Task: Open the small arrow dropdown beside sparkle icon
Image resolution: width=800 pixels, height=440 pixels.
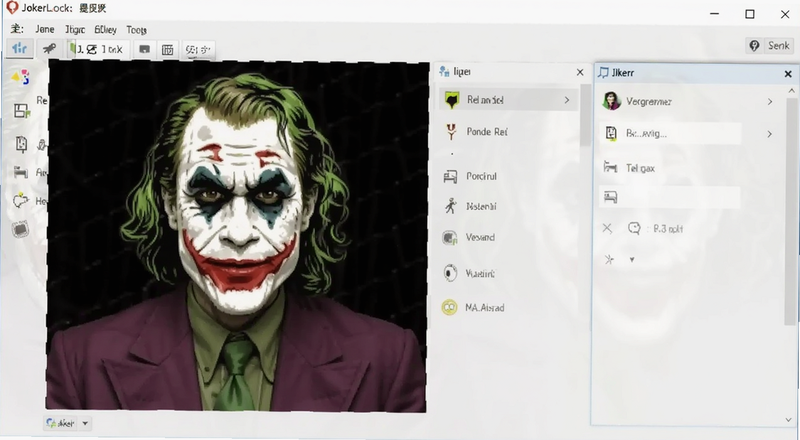Action: [x=632, y=260]
